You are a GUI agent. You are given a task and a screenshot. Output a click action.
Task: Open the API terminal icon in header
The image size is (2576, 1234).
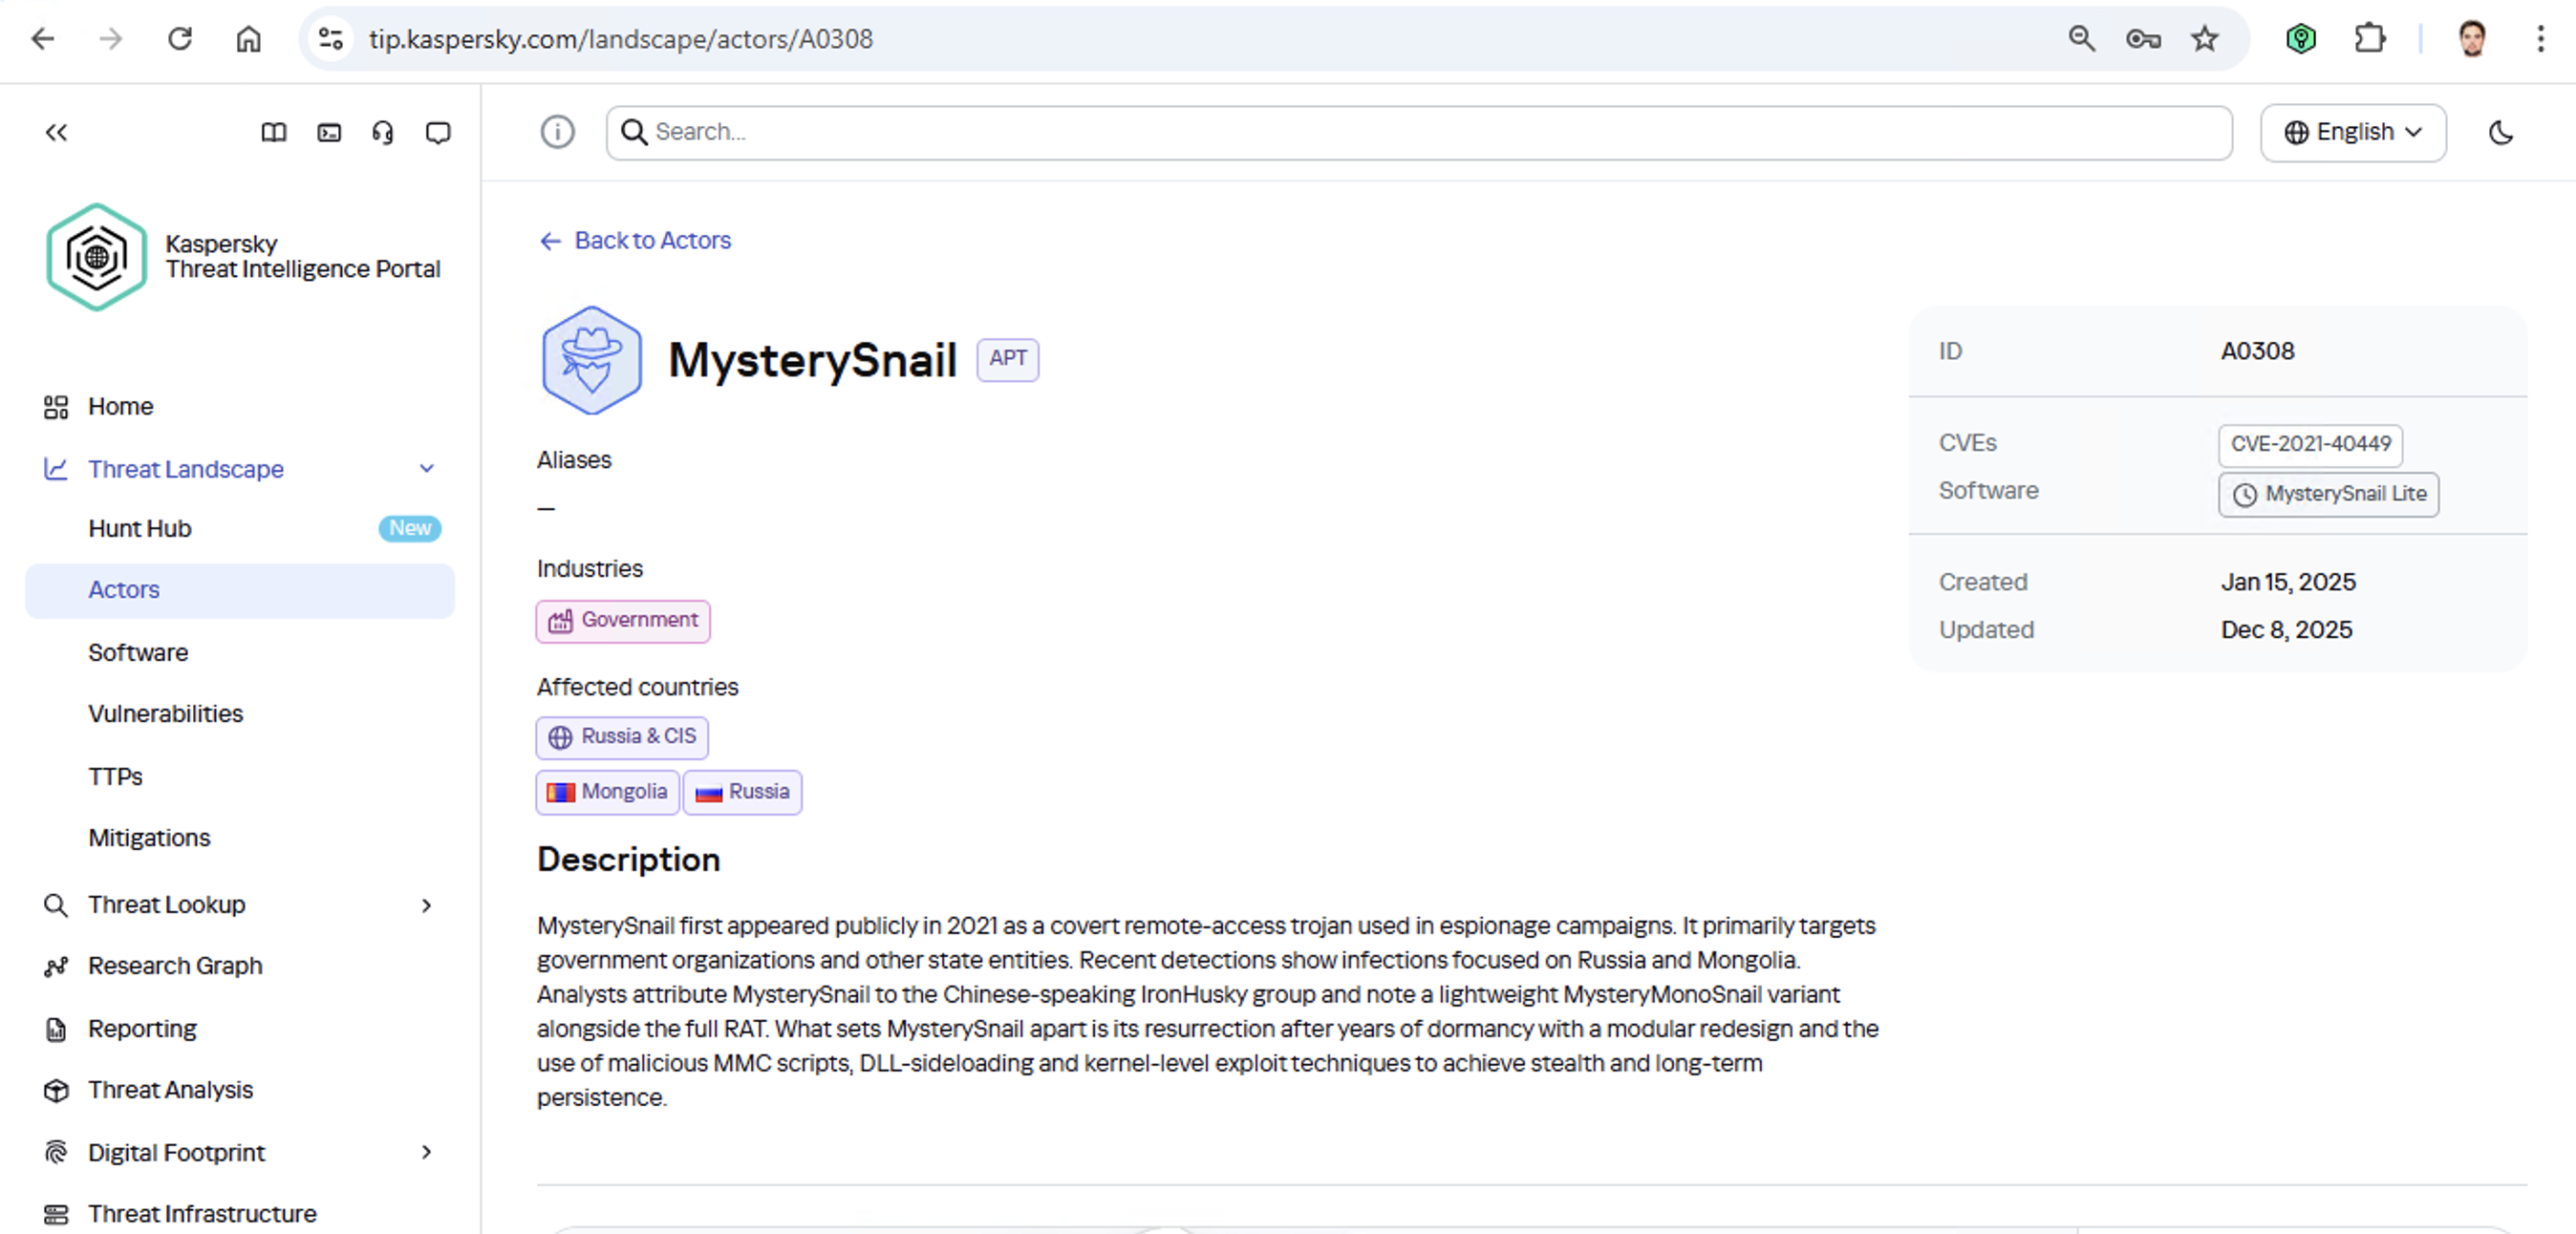click(x=328, y=132)
